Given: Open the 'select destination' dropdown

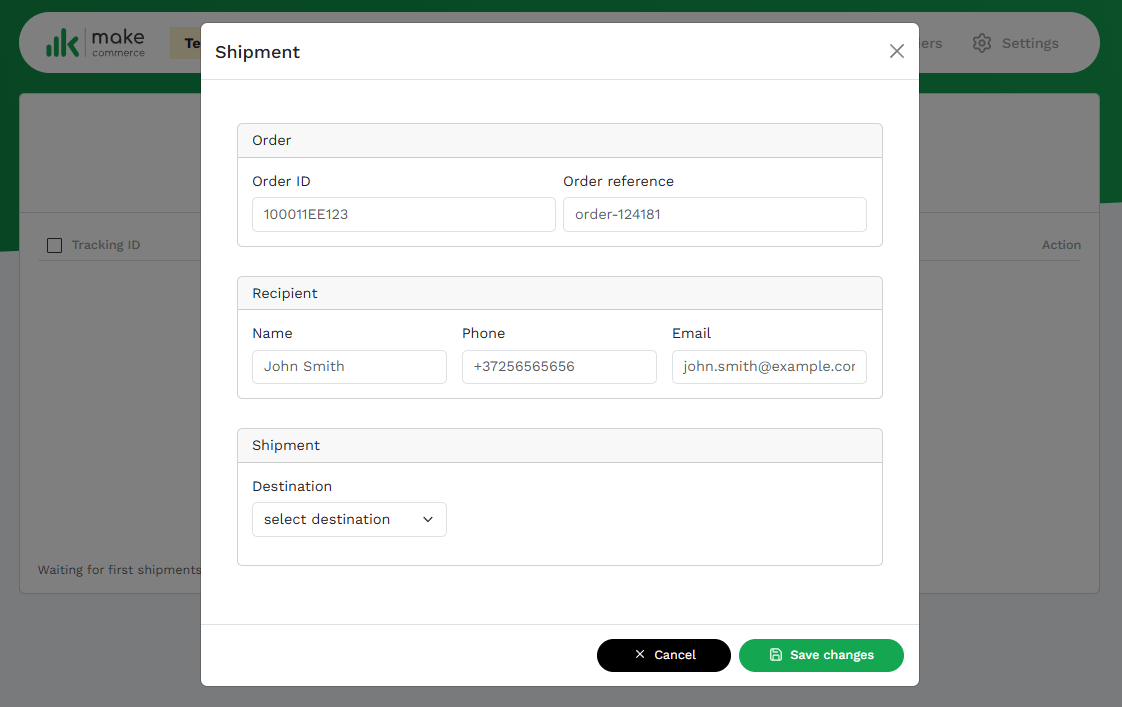Looking at the screenshot, I should (x=349, y=520).
